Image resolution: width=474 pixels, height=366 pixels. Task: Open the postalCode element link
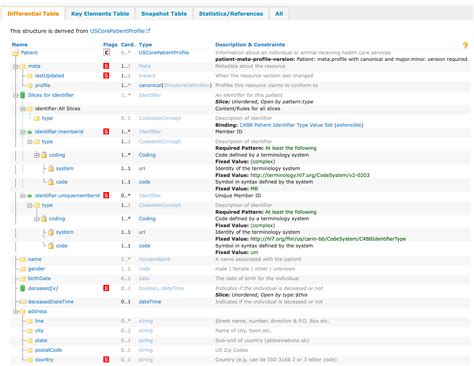tap(48, 350)
